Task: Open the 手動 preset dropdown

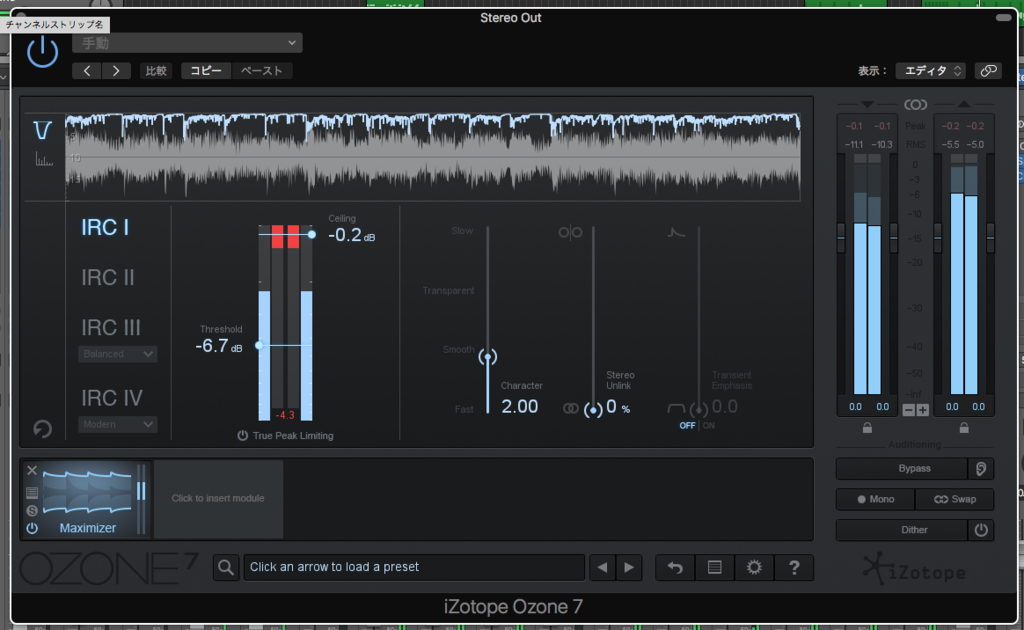Action: tap(187, 43)
